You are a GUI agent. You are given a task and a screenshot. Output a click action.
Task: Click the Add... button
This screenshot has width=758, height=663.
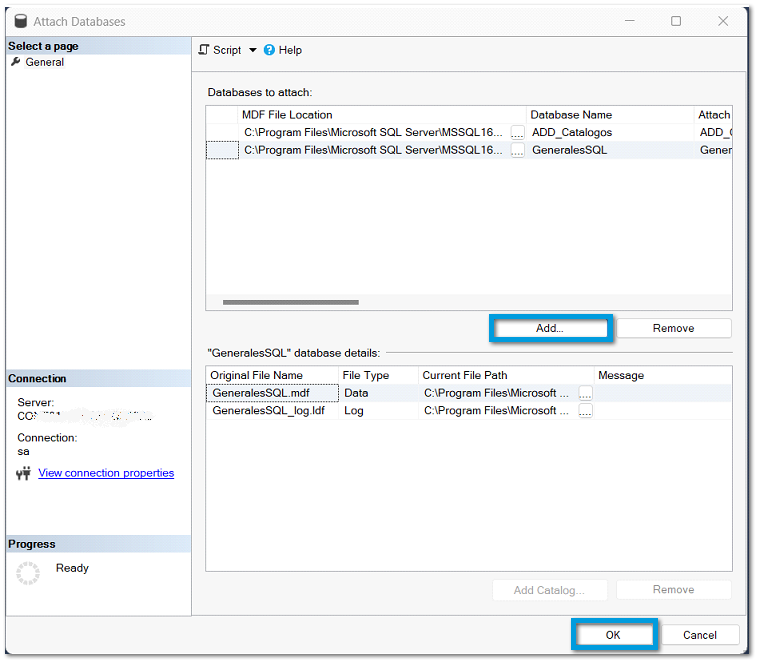tap(549, 328)
